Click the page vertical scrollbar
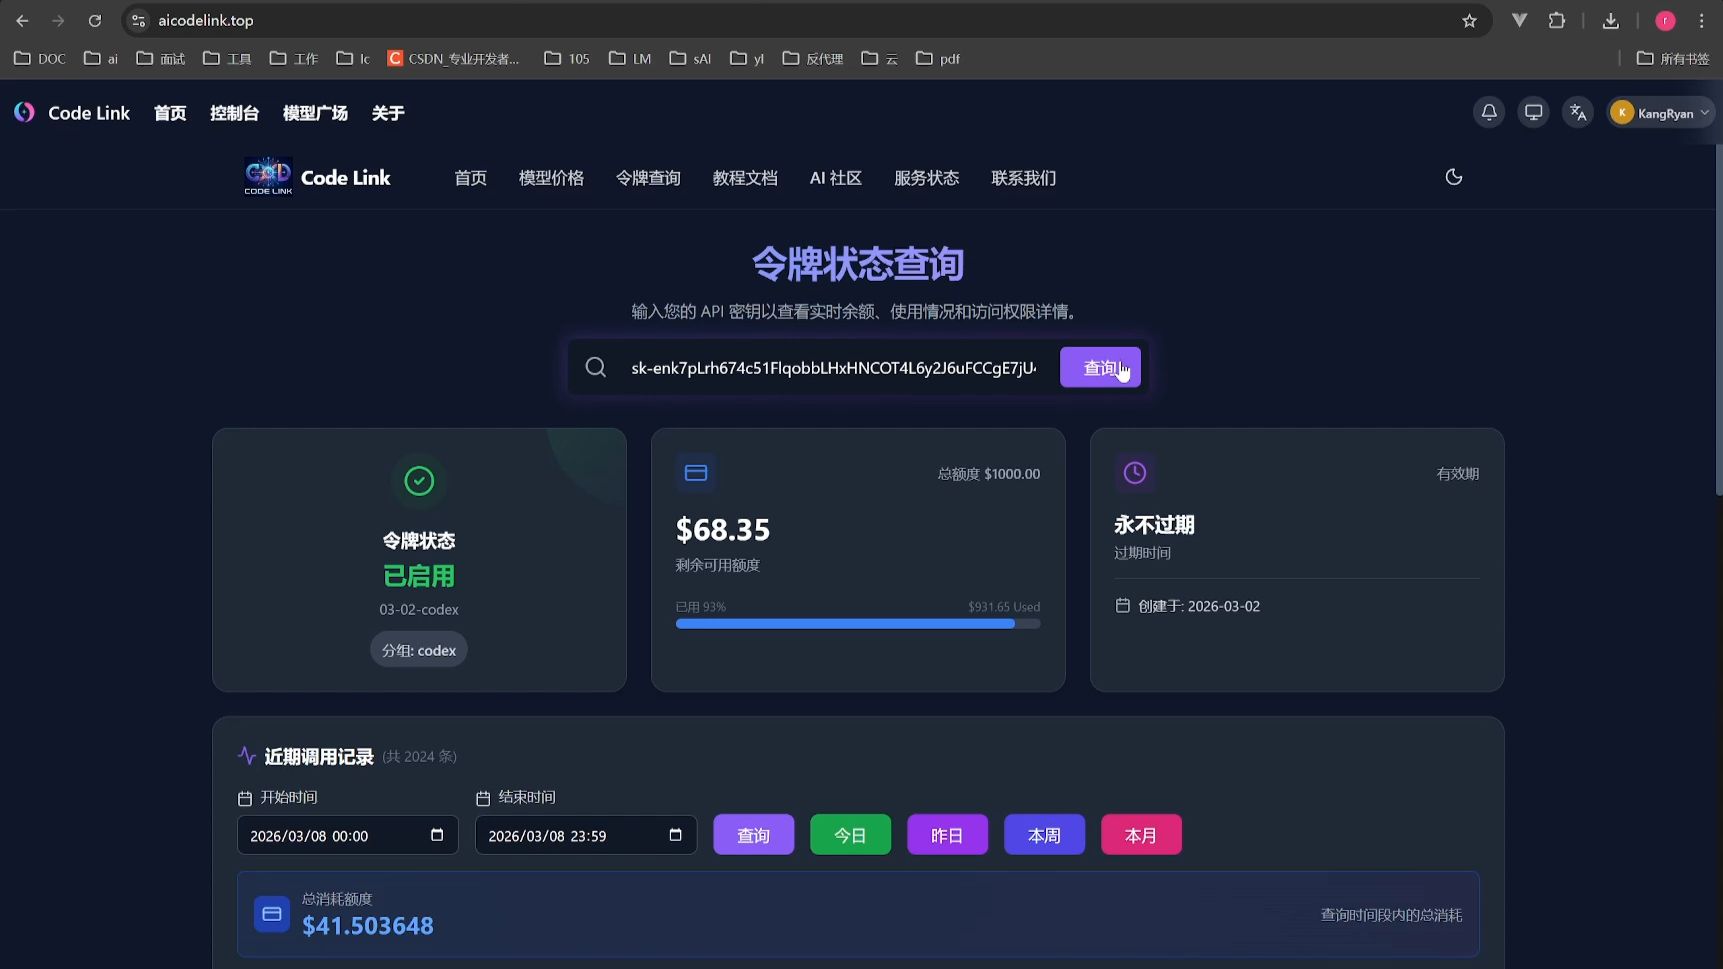Viewport: 1723px width, 969px height. (x=1718, y=320)
